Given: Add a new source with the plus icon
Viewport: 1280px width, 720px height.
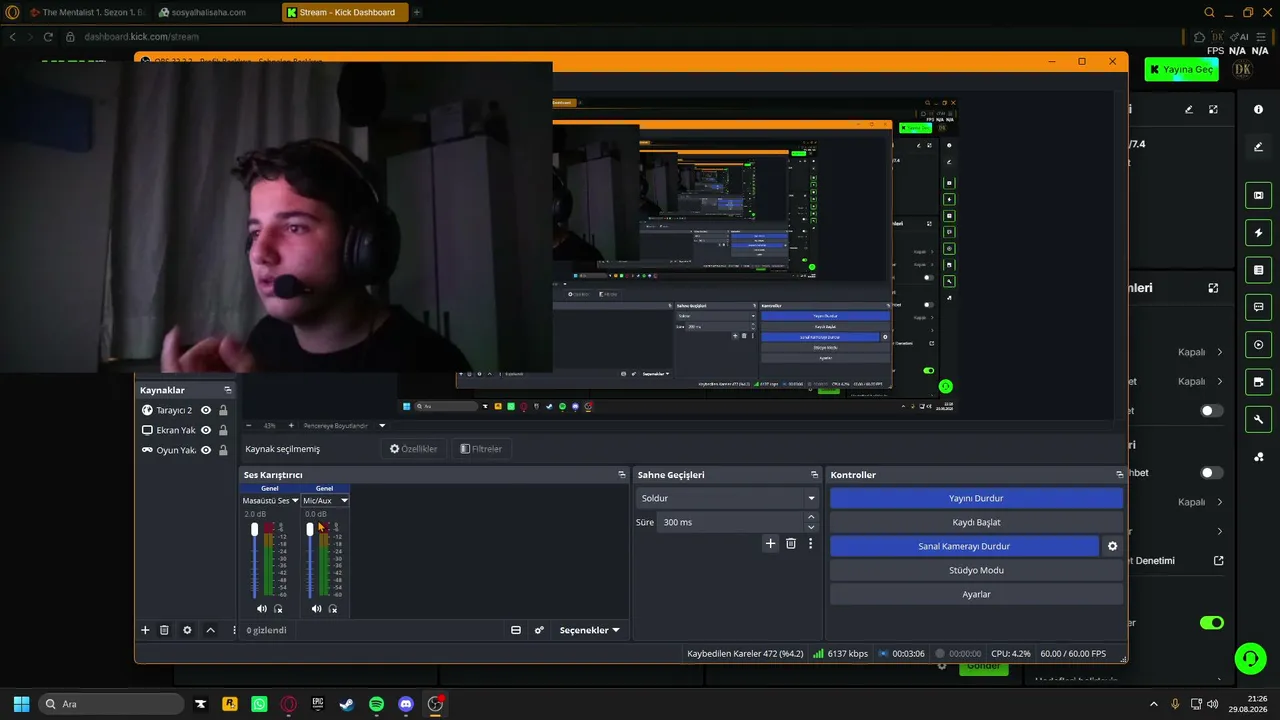Looking at the screenshot, I should (145, 630).
